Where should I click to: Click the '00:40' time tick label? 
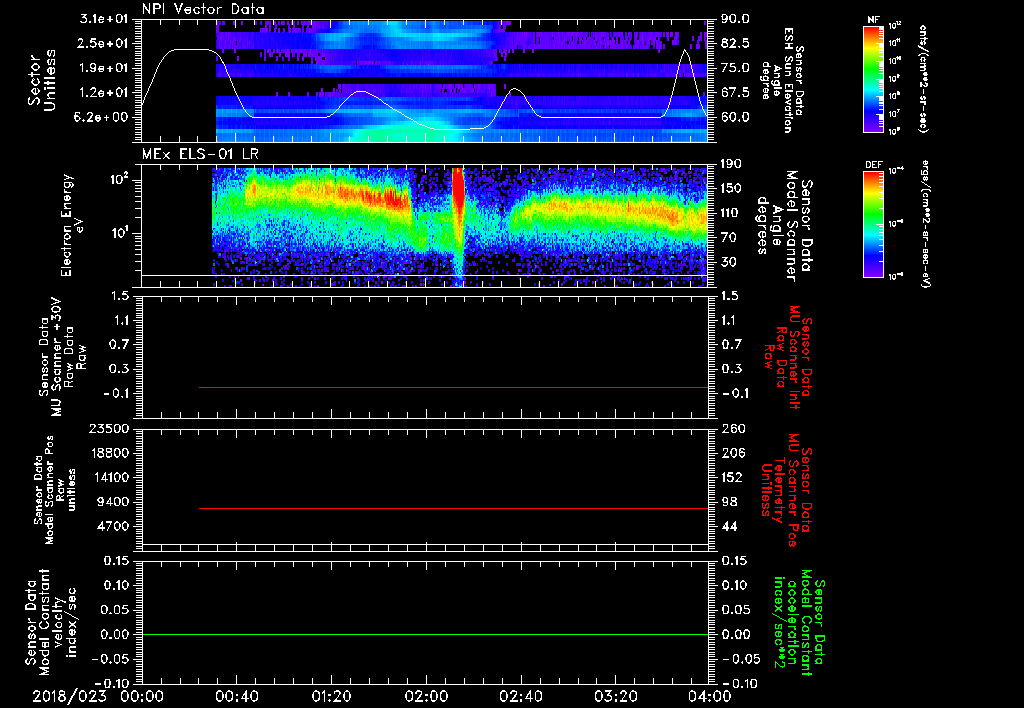[x=236, y=696]
